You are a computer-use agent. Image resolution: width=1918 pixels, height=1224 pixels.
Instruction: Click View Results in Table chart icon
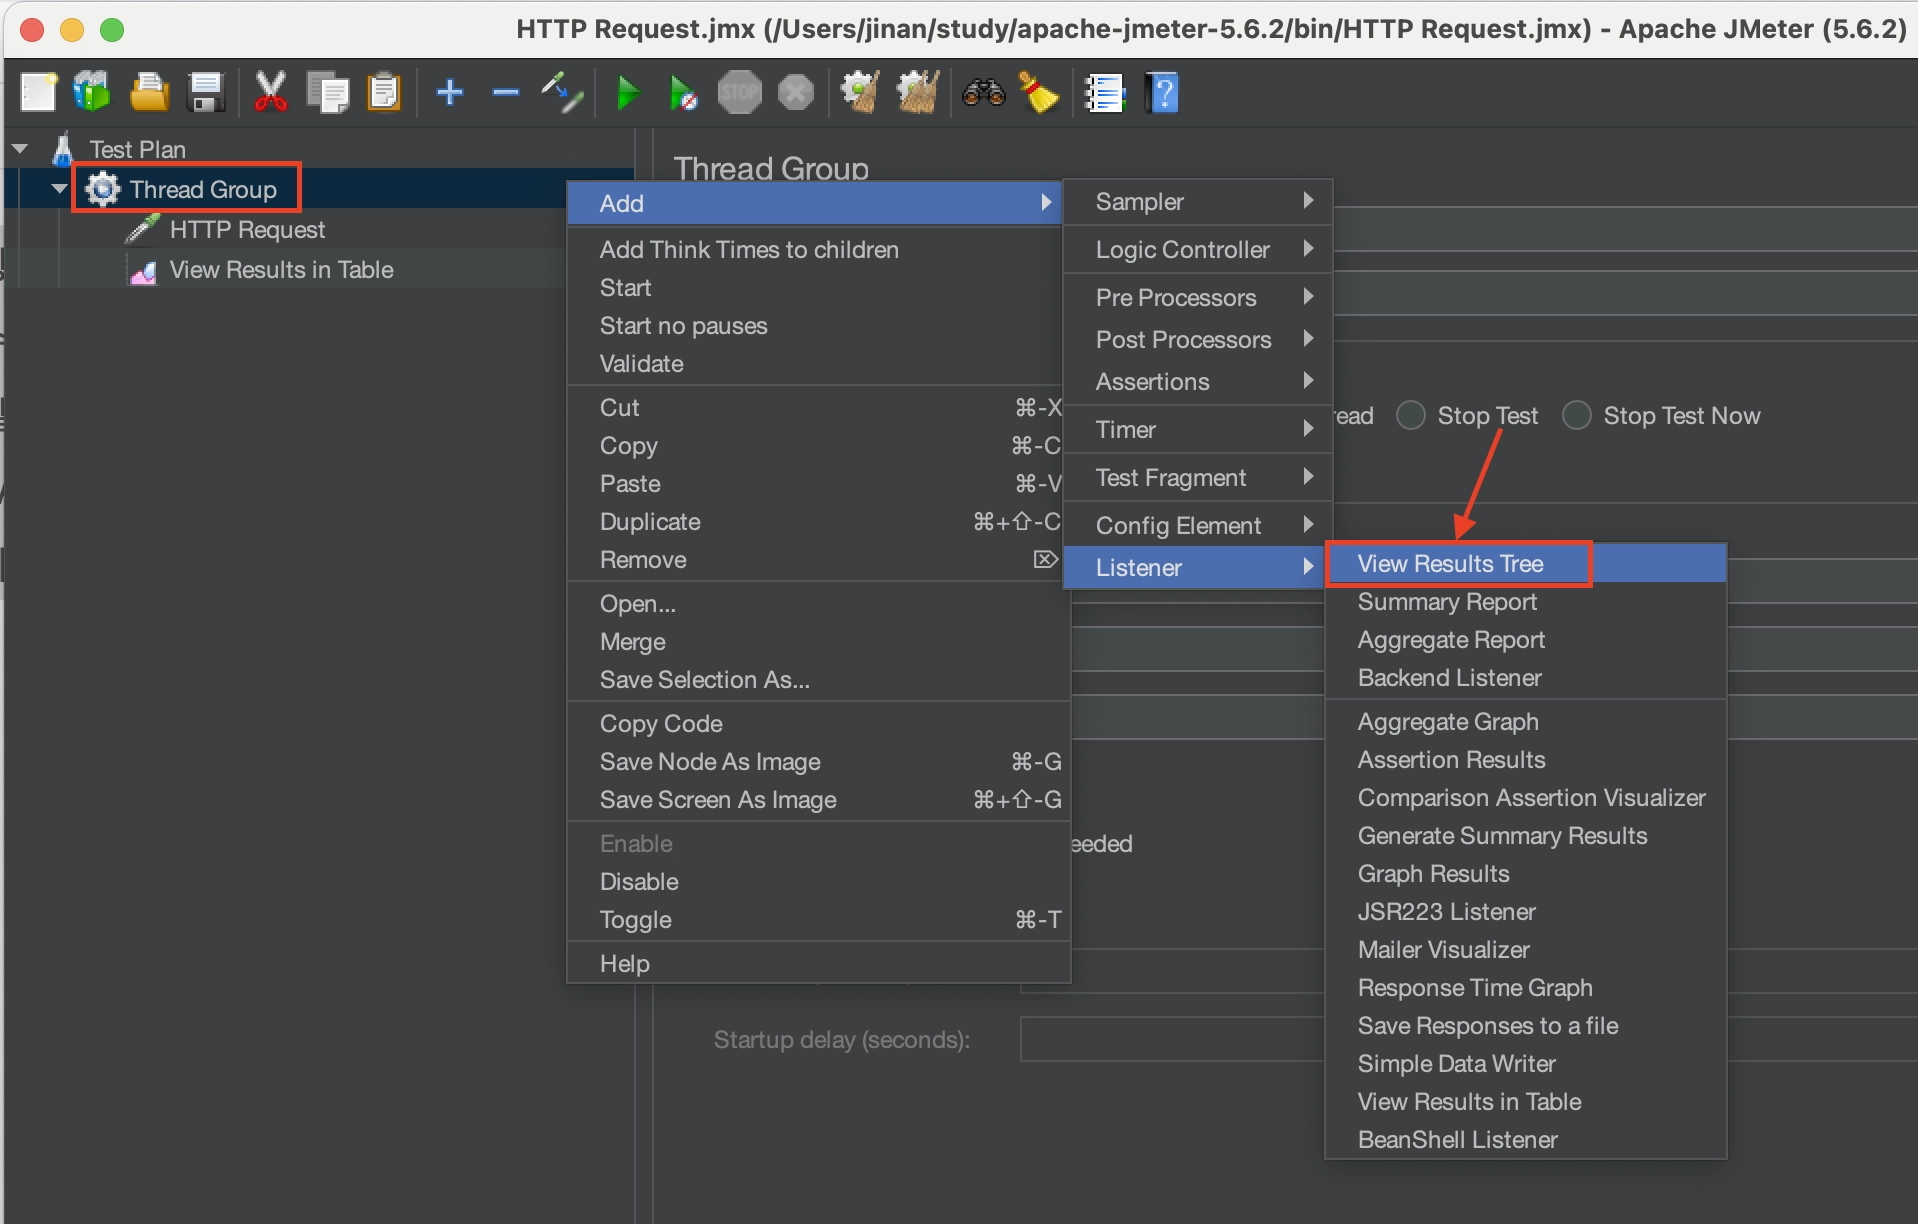143,270
